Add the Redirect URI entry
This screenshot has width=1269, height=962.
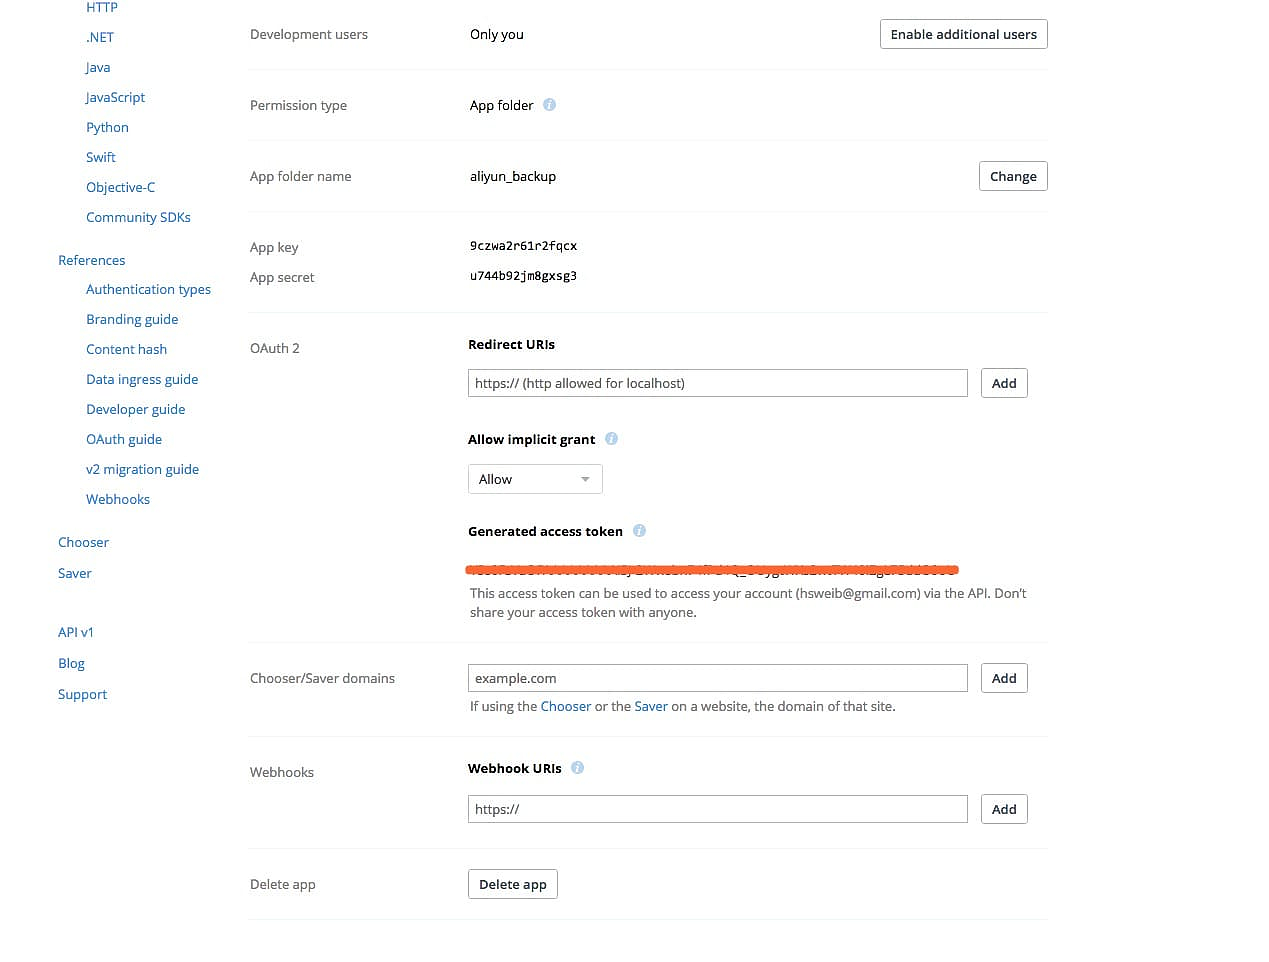pyautogui.click(x=1003, y=383)
